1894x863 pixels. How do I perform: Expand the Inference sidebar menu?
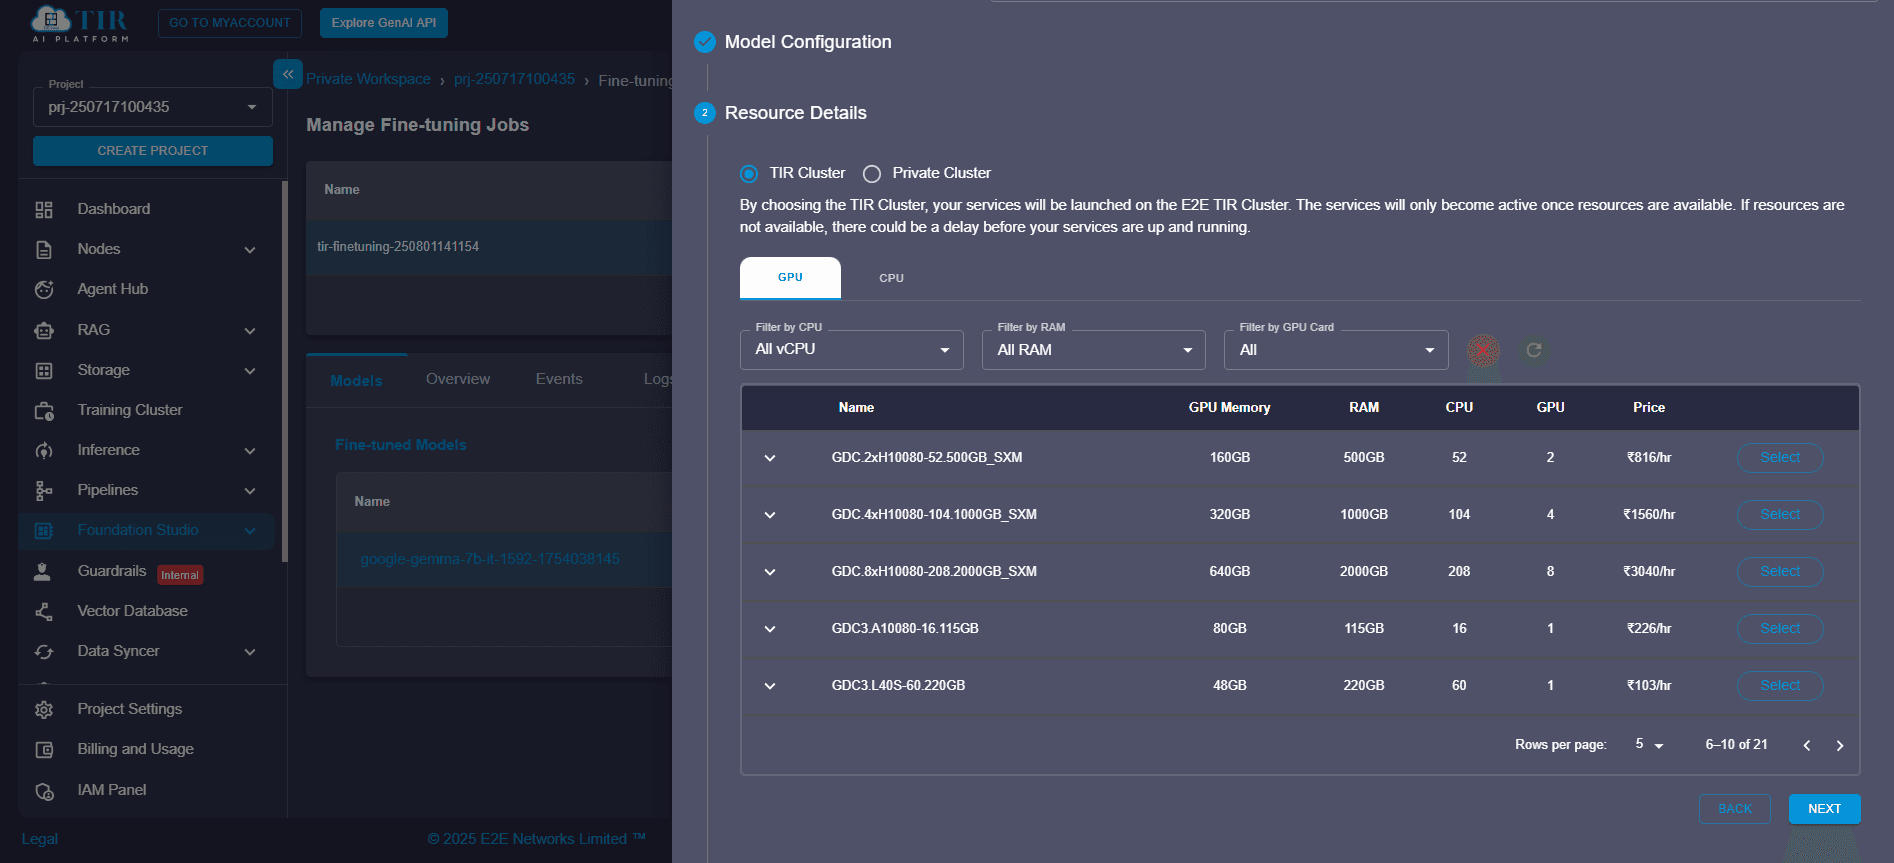pyautogui.click(x=250, y=451)
